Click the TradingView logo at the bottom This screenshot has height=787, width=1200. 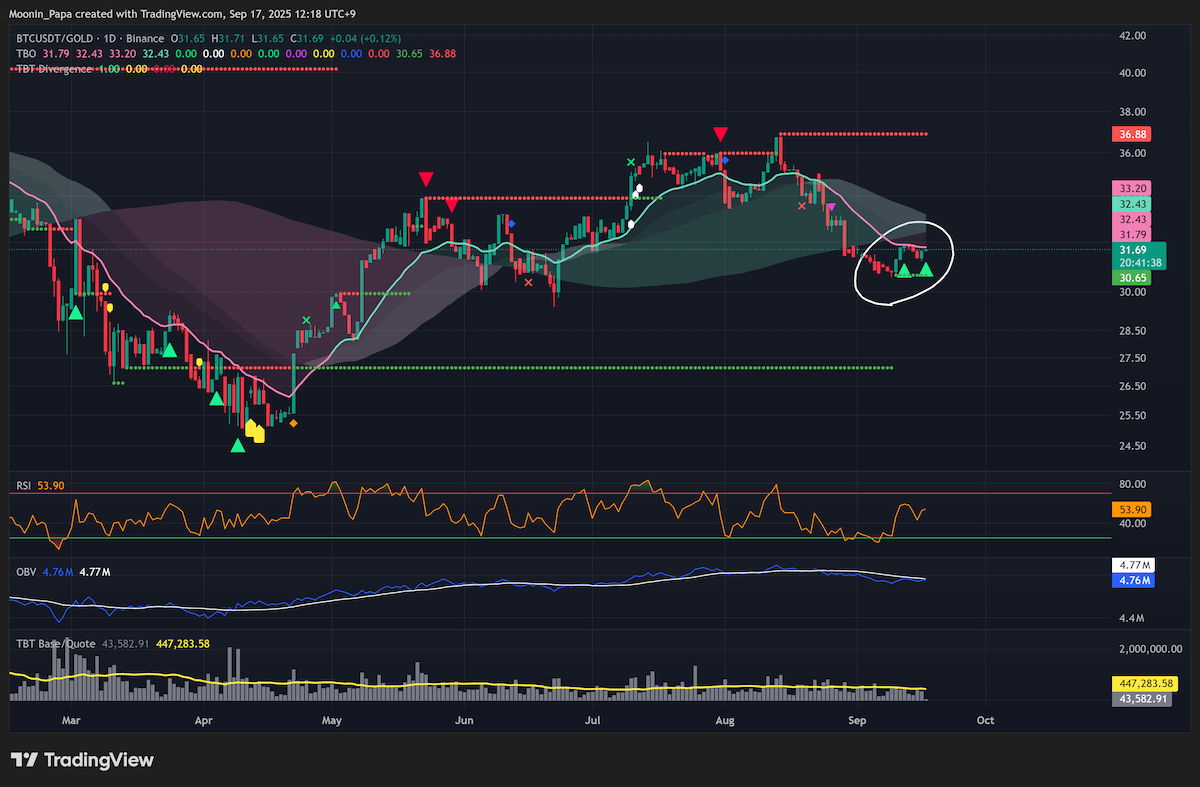tap(82, 760)
